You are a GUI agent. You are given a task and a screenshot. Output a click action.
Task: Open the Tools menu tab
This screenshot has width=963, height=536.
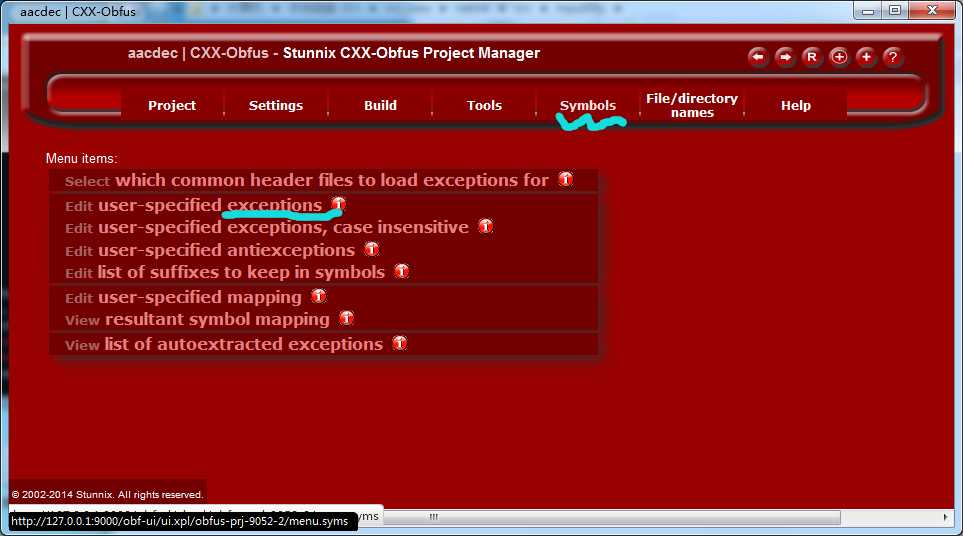(x=484, y=105)
